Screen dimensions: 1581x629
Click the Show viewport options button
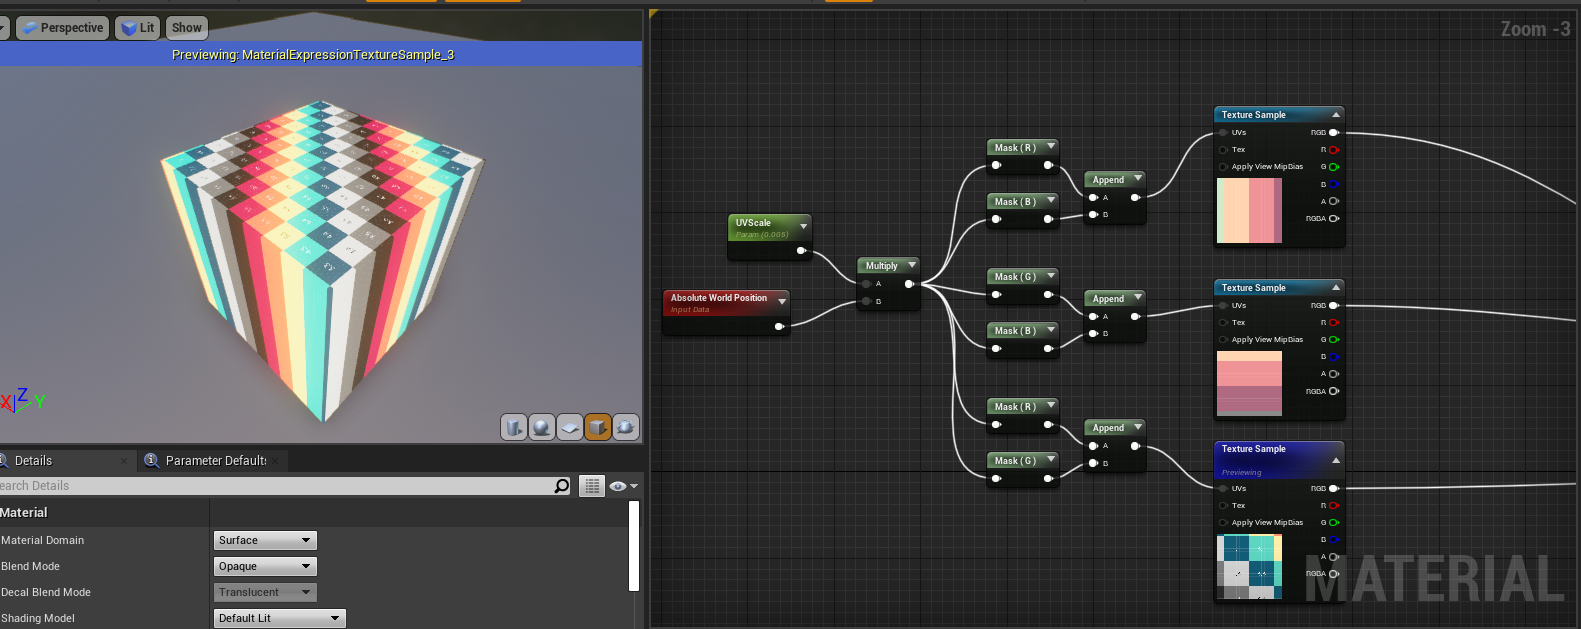click(186, 28)
